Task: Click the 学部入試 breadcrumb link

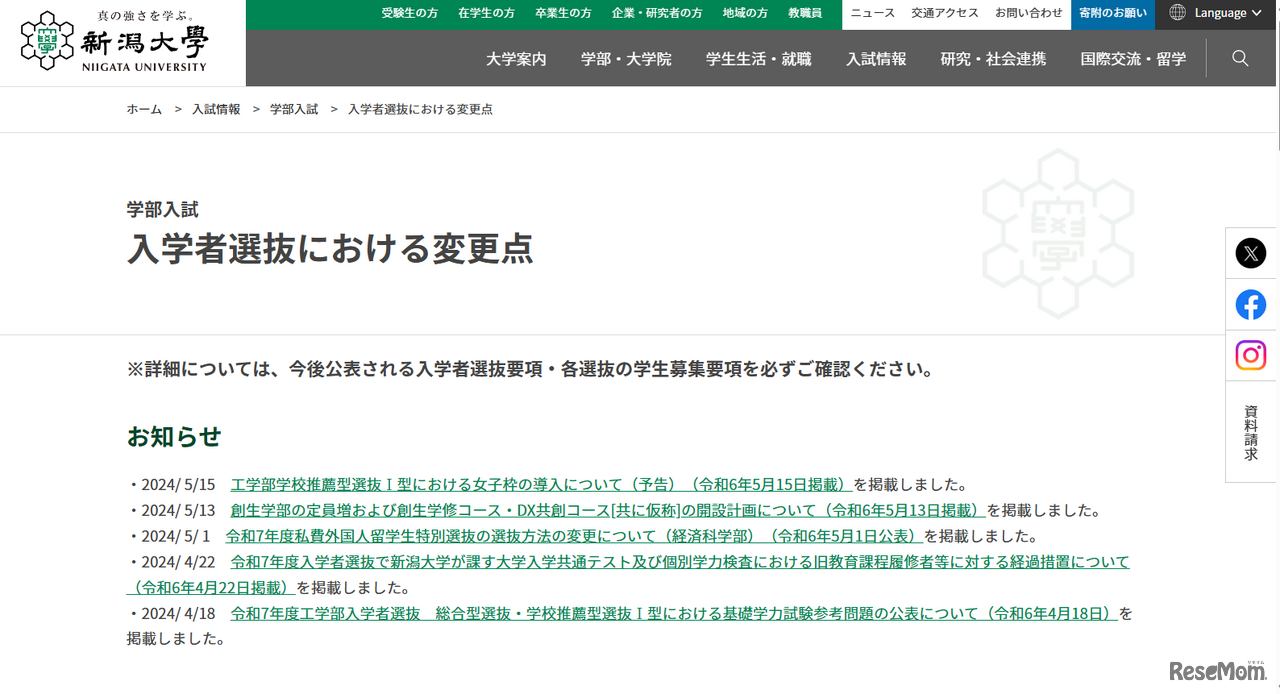Action: click(x=292, y=109)
